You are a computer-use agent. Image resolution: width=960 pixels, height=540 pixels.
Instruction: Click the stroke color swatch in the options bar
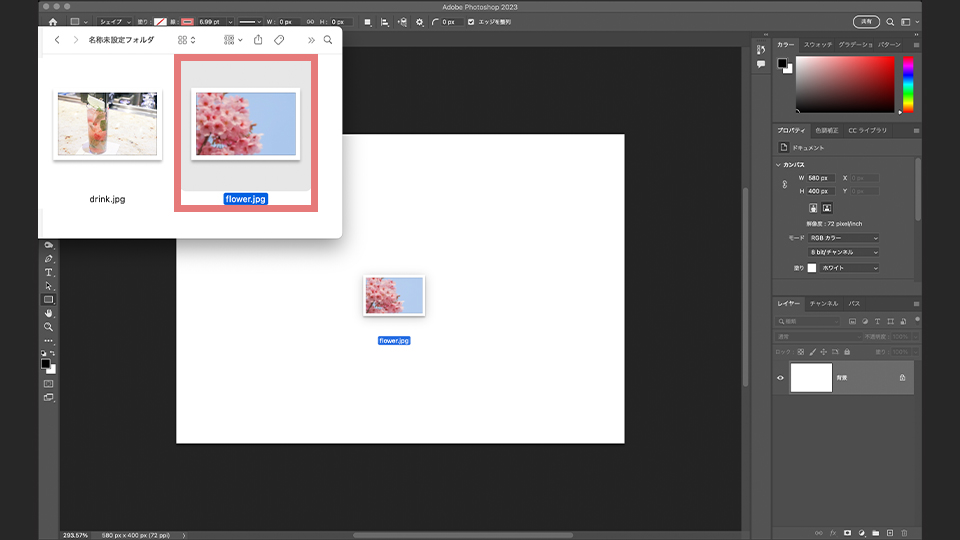[x=187, y=22]
